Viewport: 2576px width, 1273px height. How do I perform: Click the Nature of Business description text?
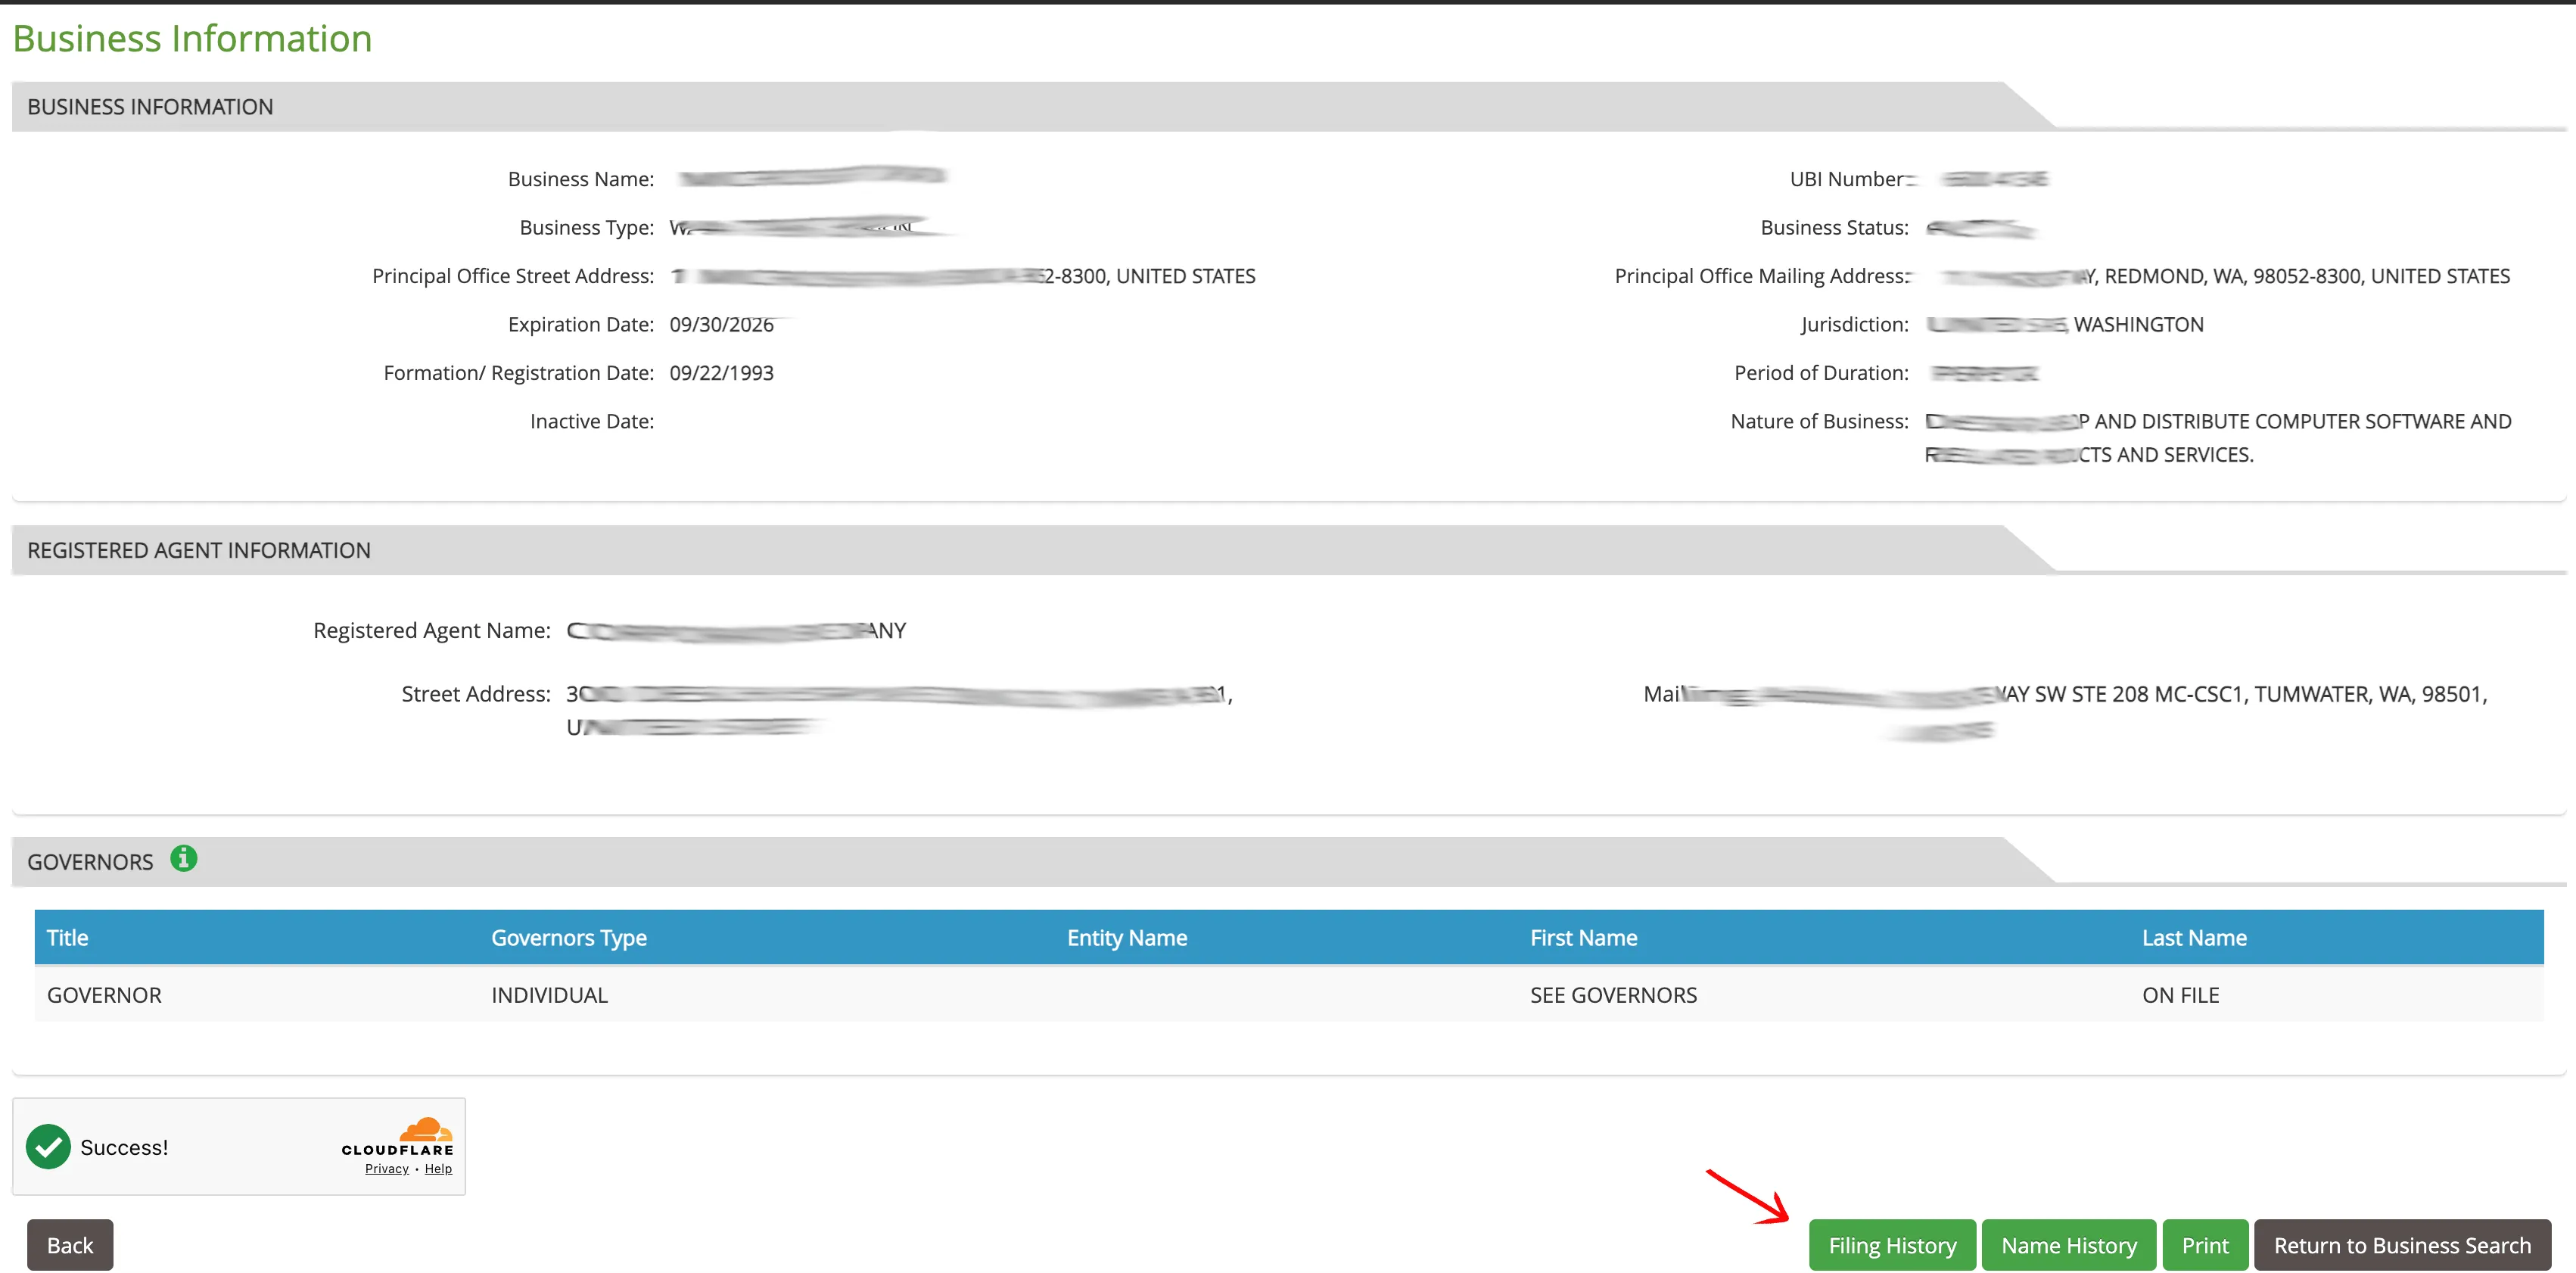pos(2218,438)
